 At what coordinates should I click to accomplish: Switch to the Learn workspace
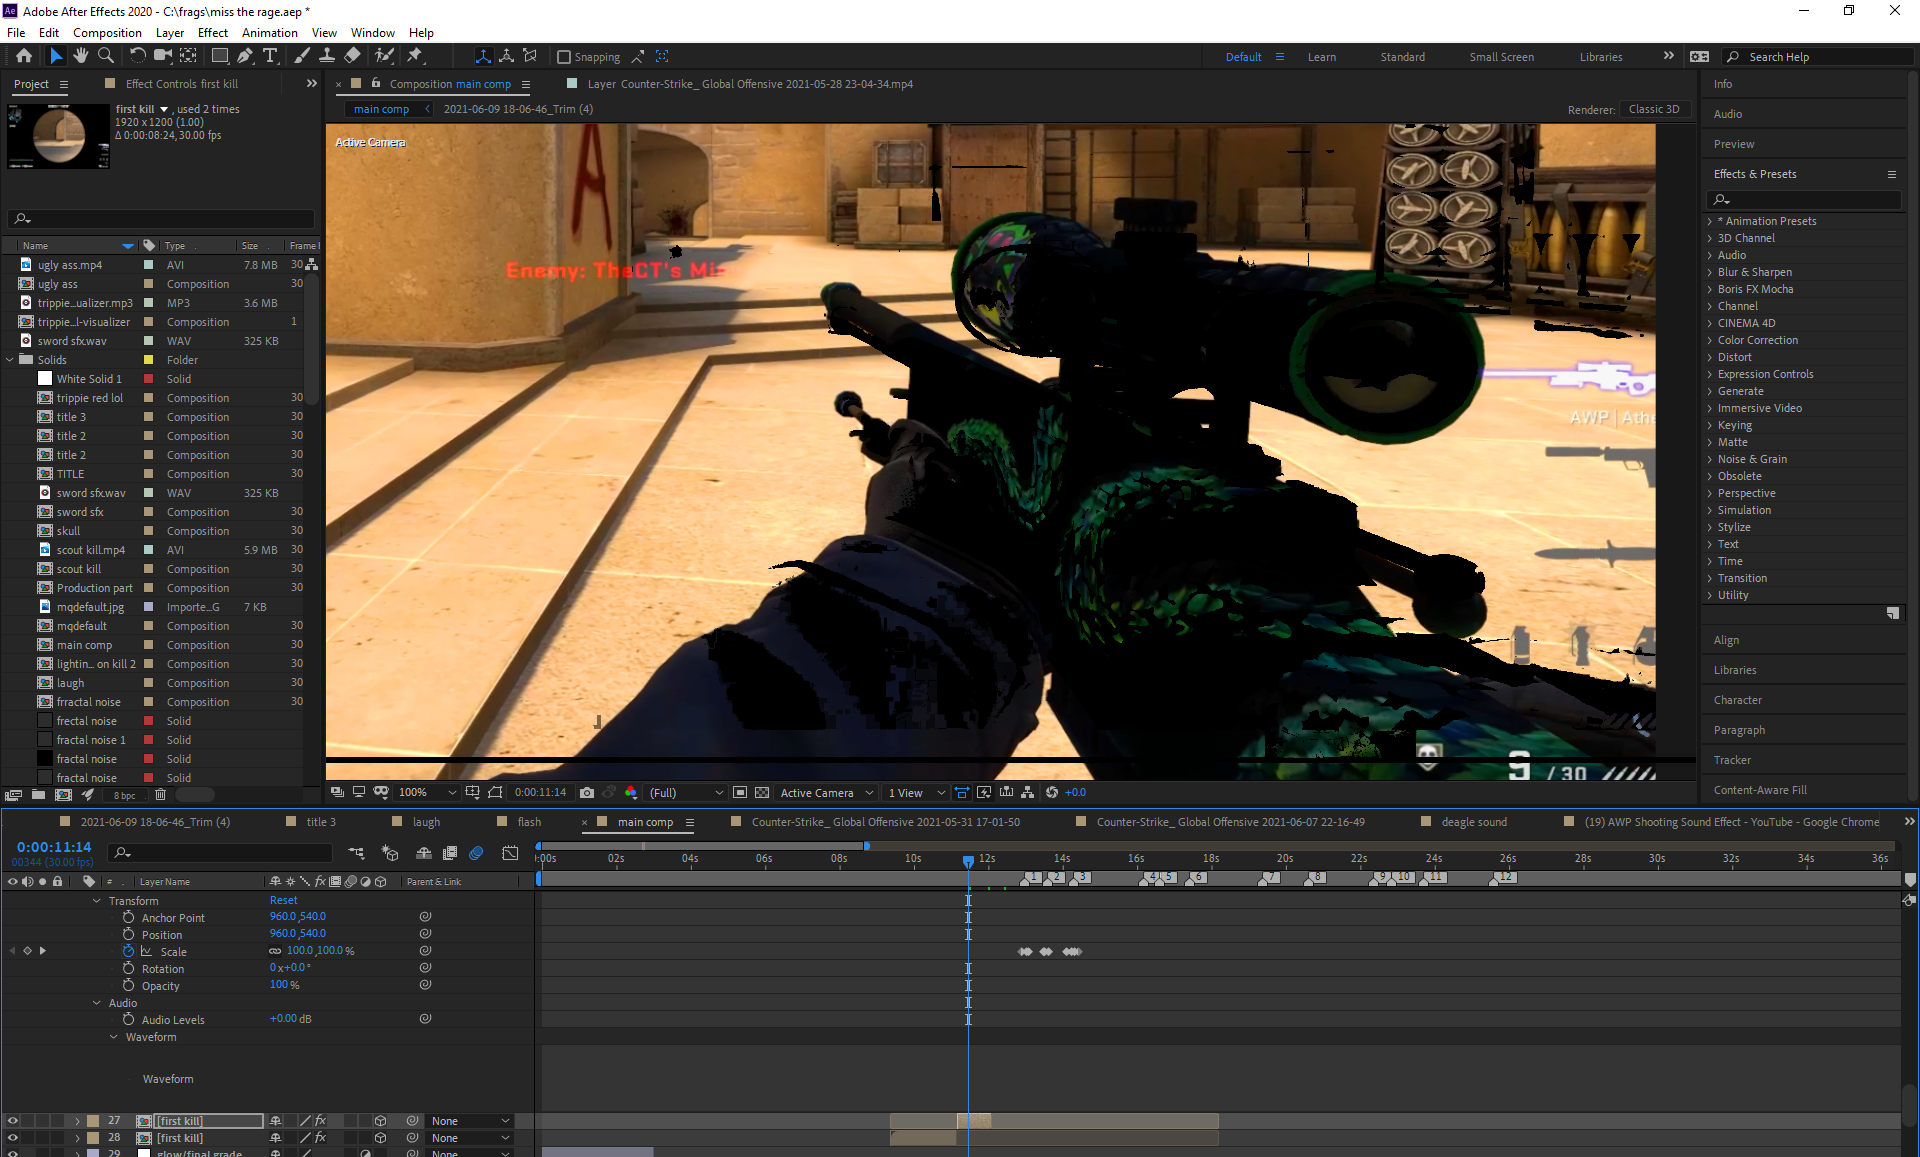(1322, 57)
